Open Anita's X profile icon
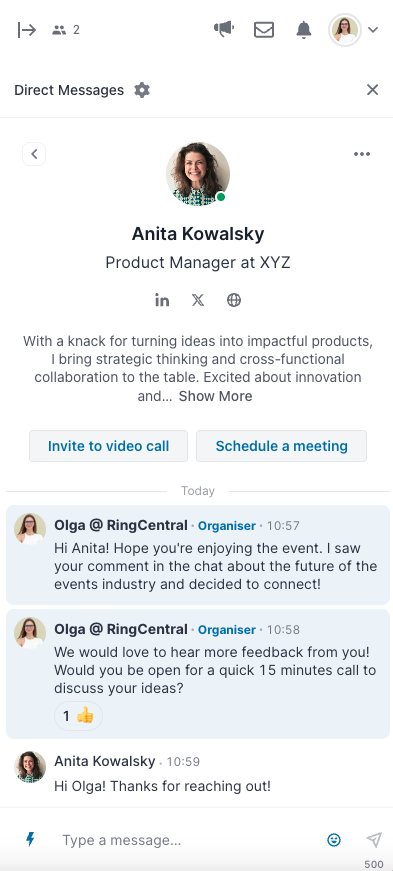393x871 pixels. tap(198, 301)
